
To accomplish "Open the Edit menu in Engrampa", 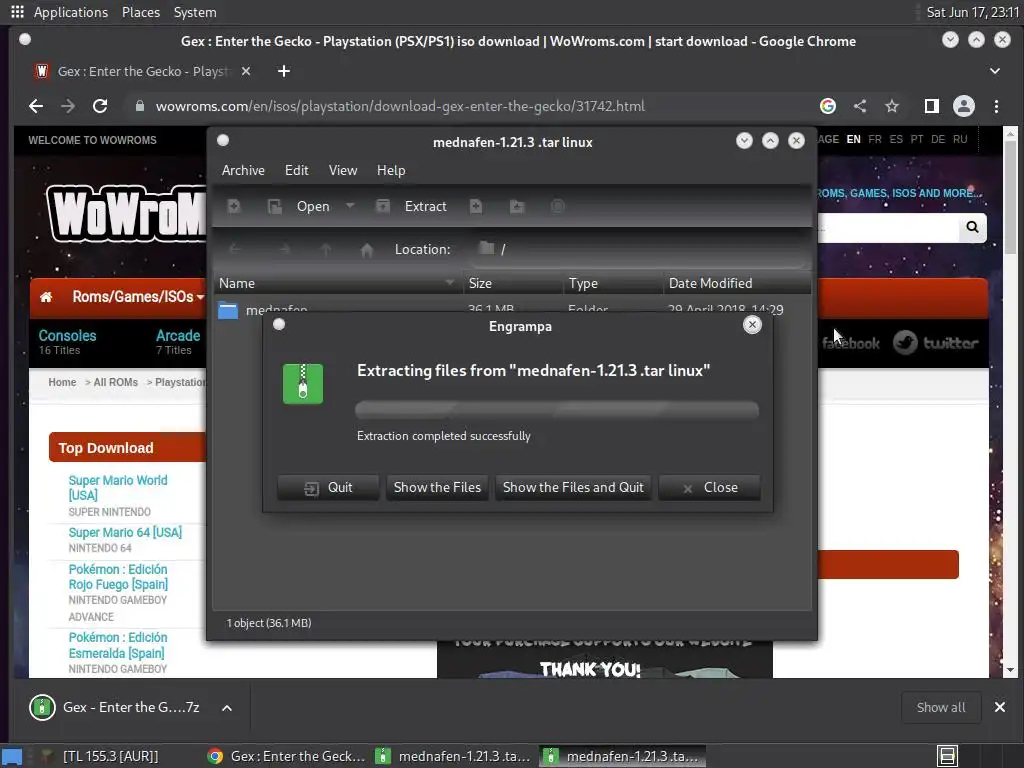I will tap(296, 170).
